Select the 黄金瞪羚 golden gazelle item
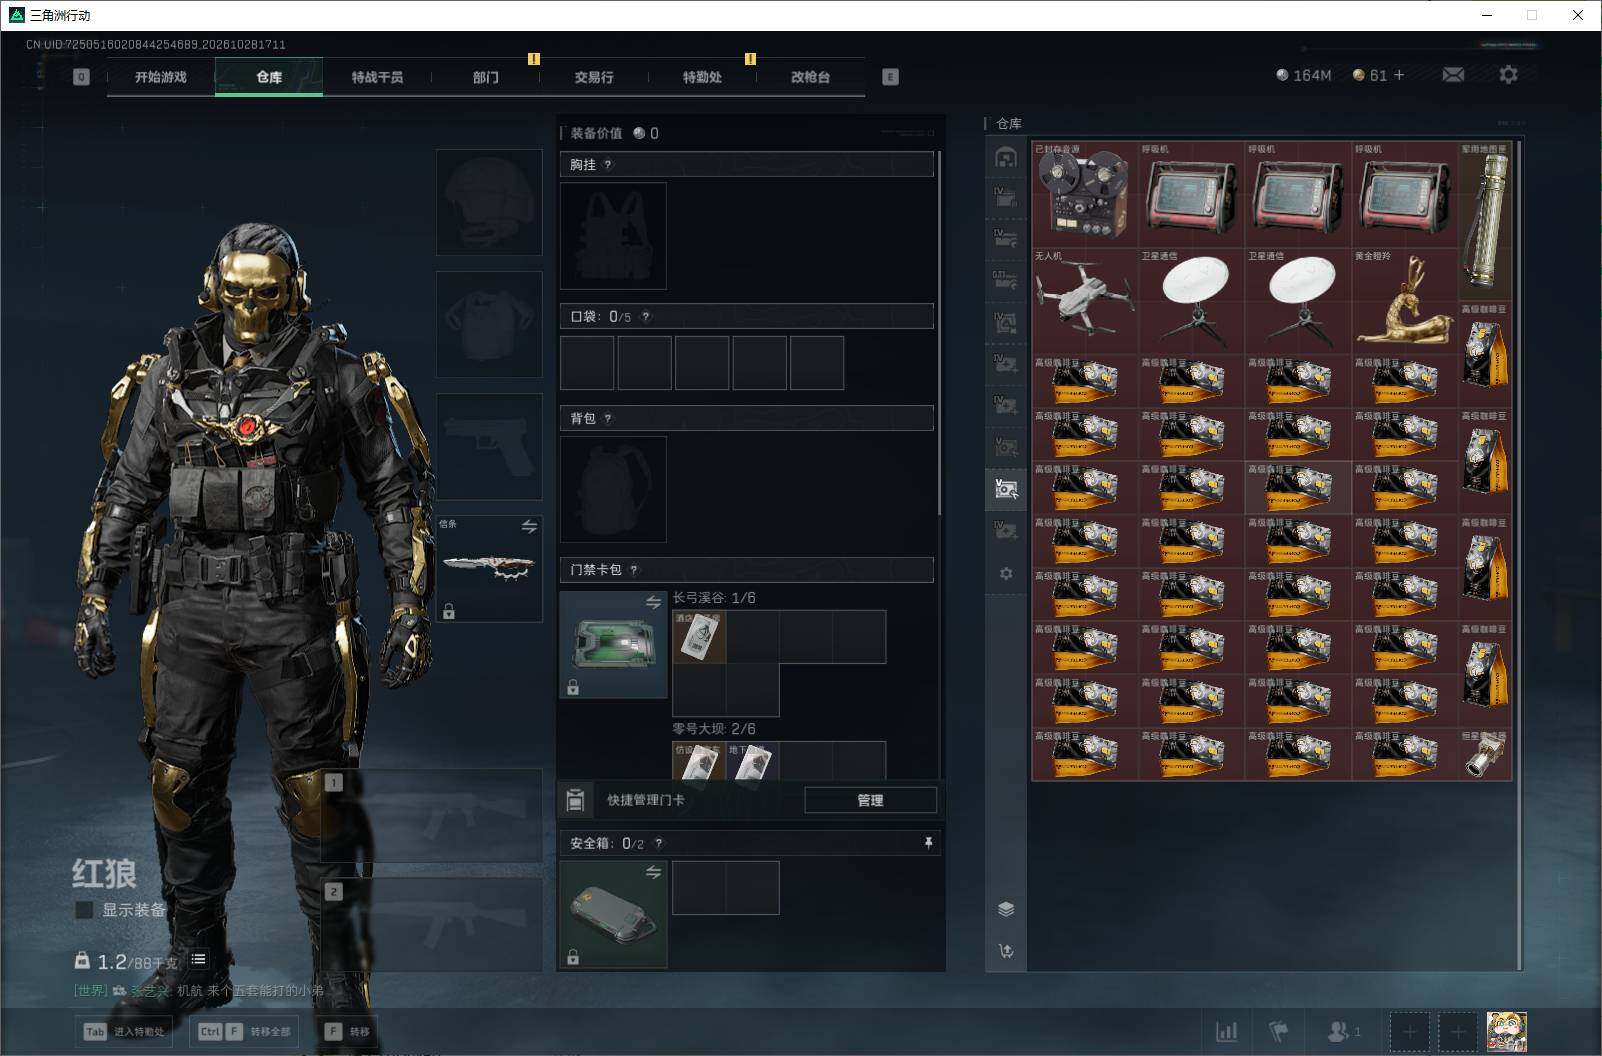 pos(1405,300)
